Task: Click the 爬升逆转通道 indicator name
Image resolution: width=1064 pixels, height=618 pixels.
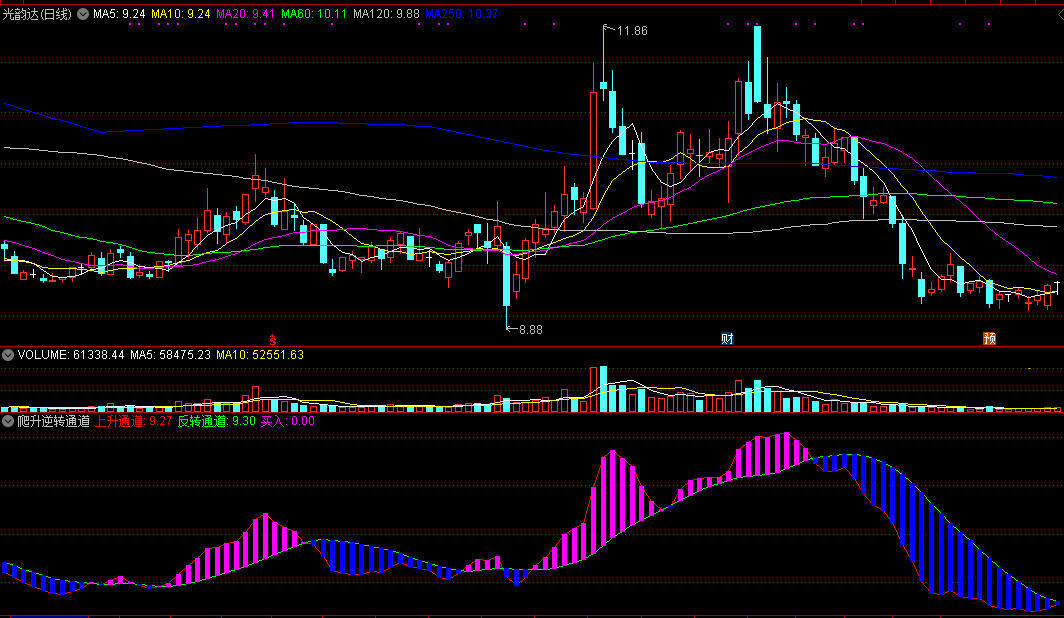Action: click(x=53, y=421)
